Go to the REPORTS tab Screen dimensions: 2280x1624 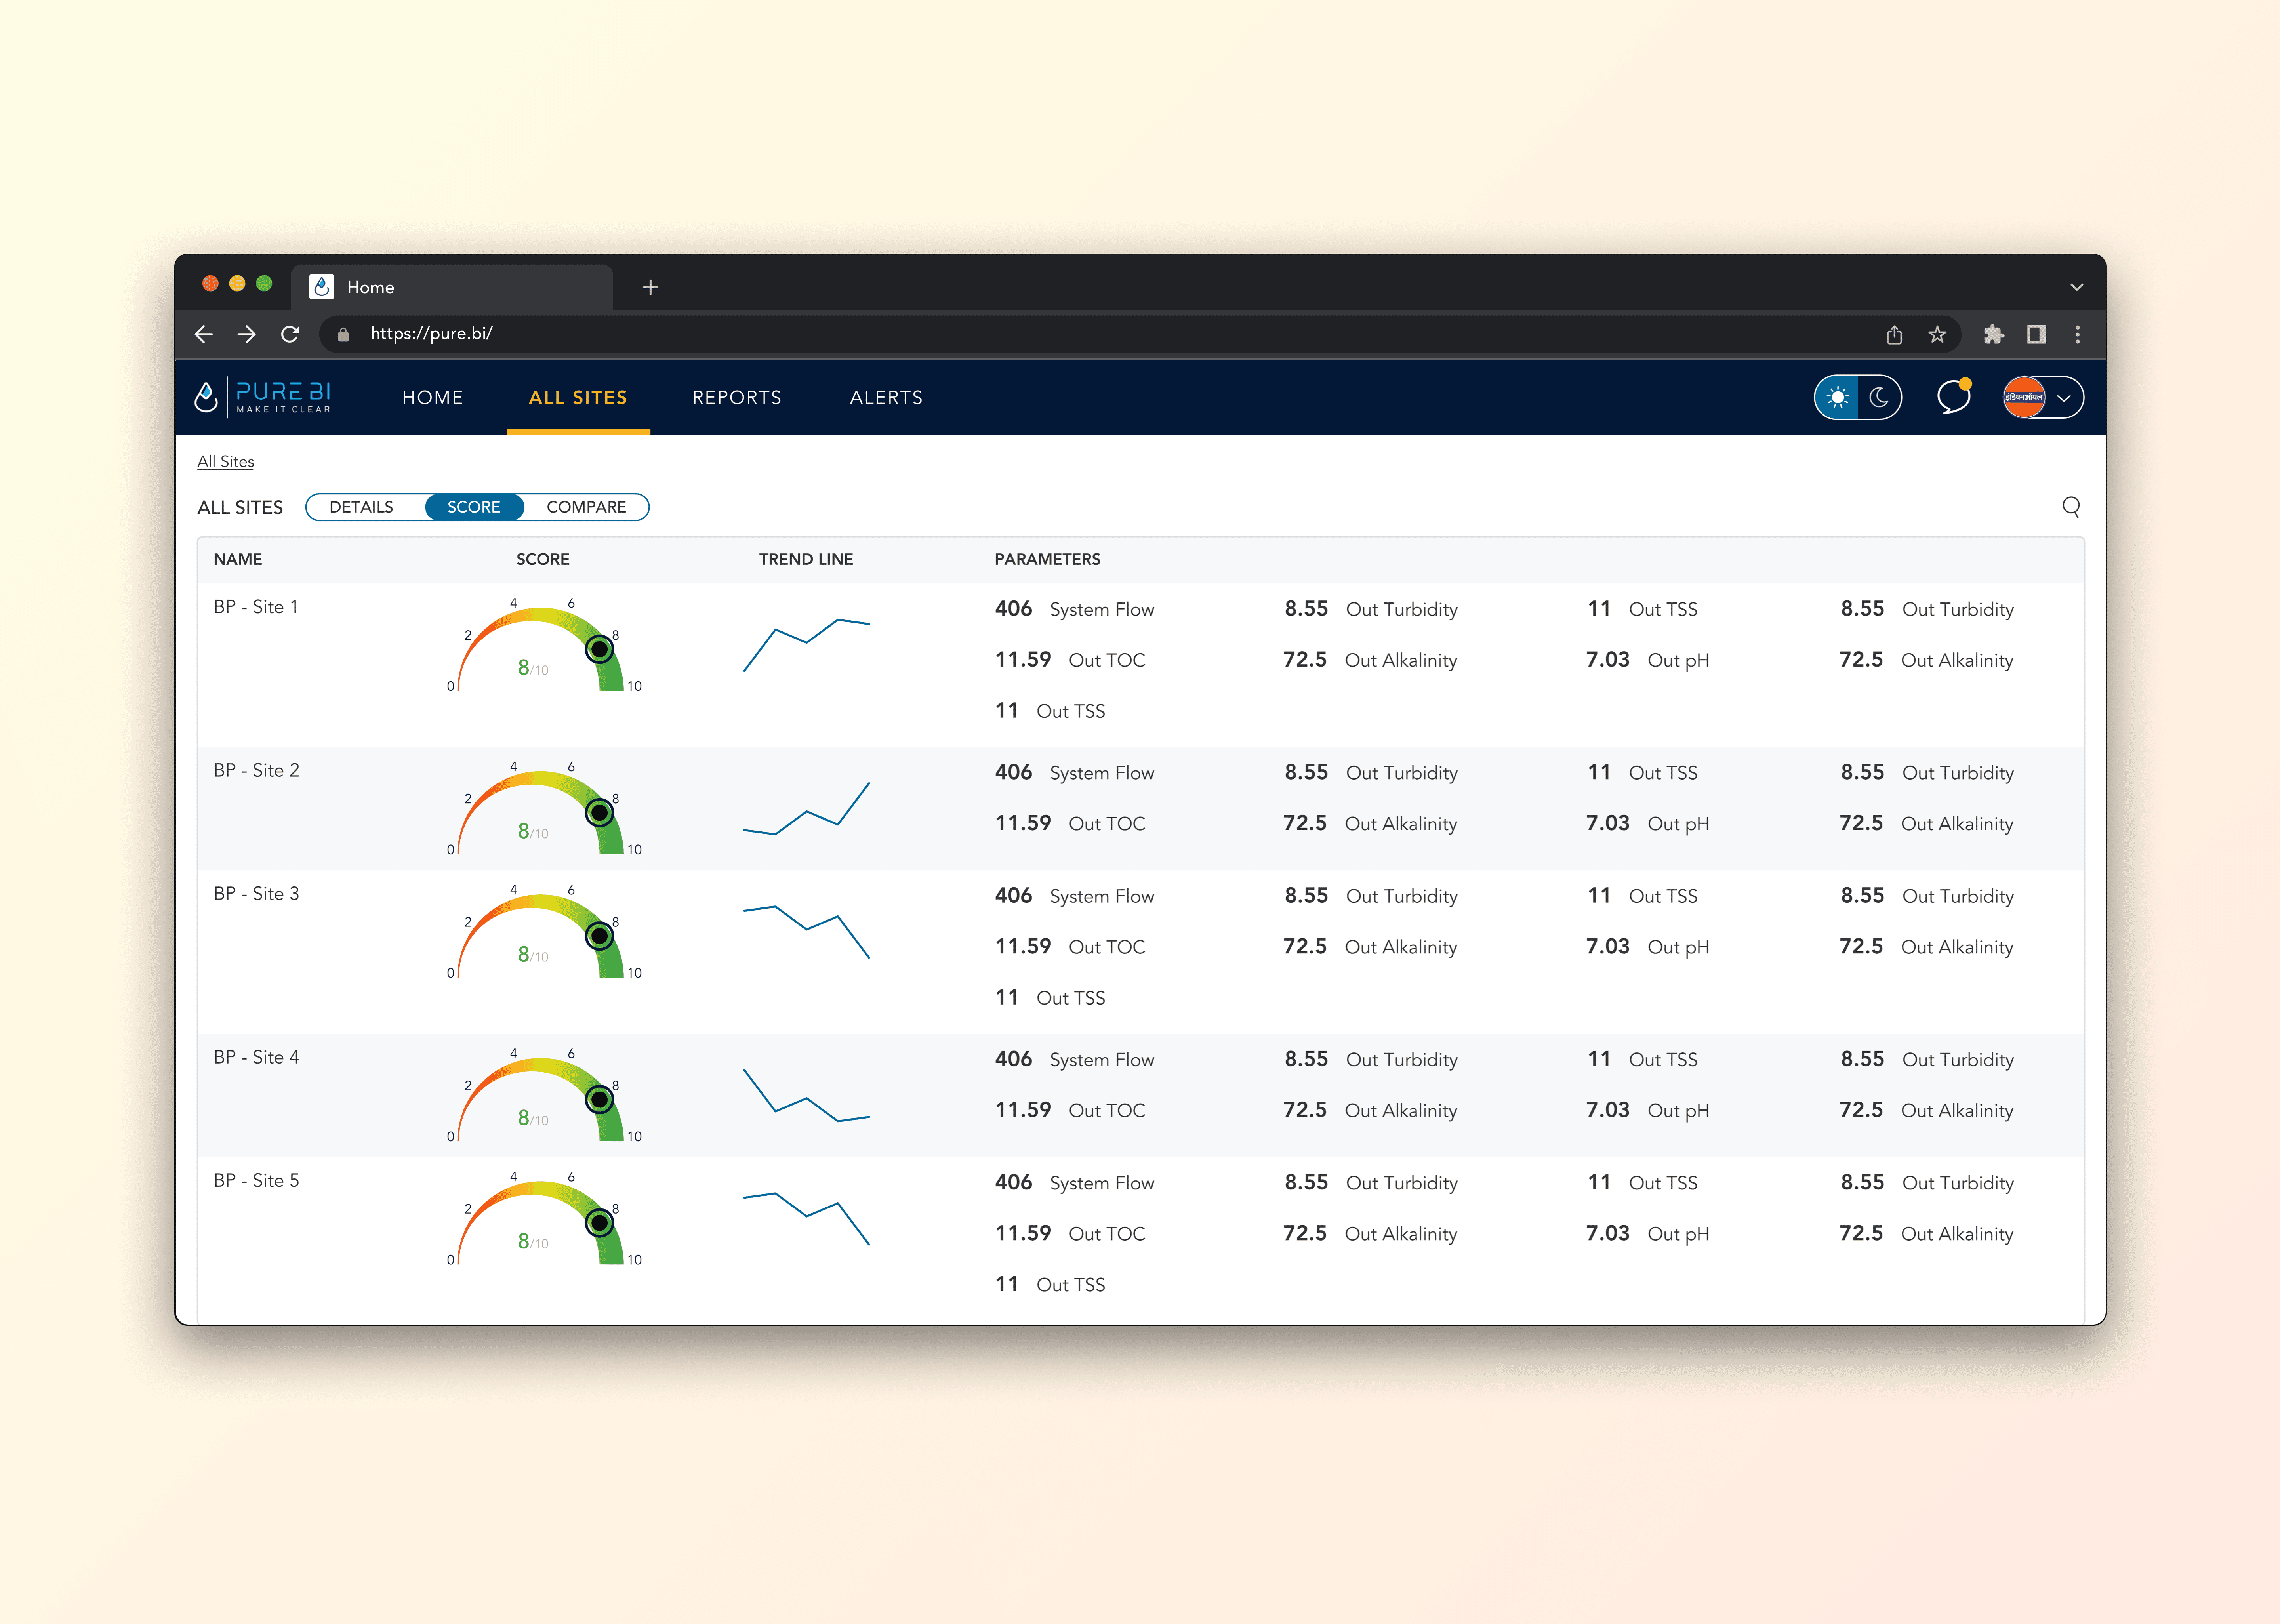[737, 397]
